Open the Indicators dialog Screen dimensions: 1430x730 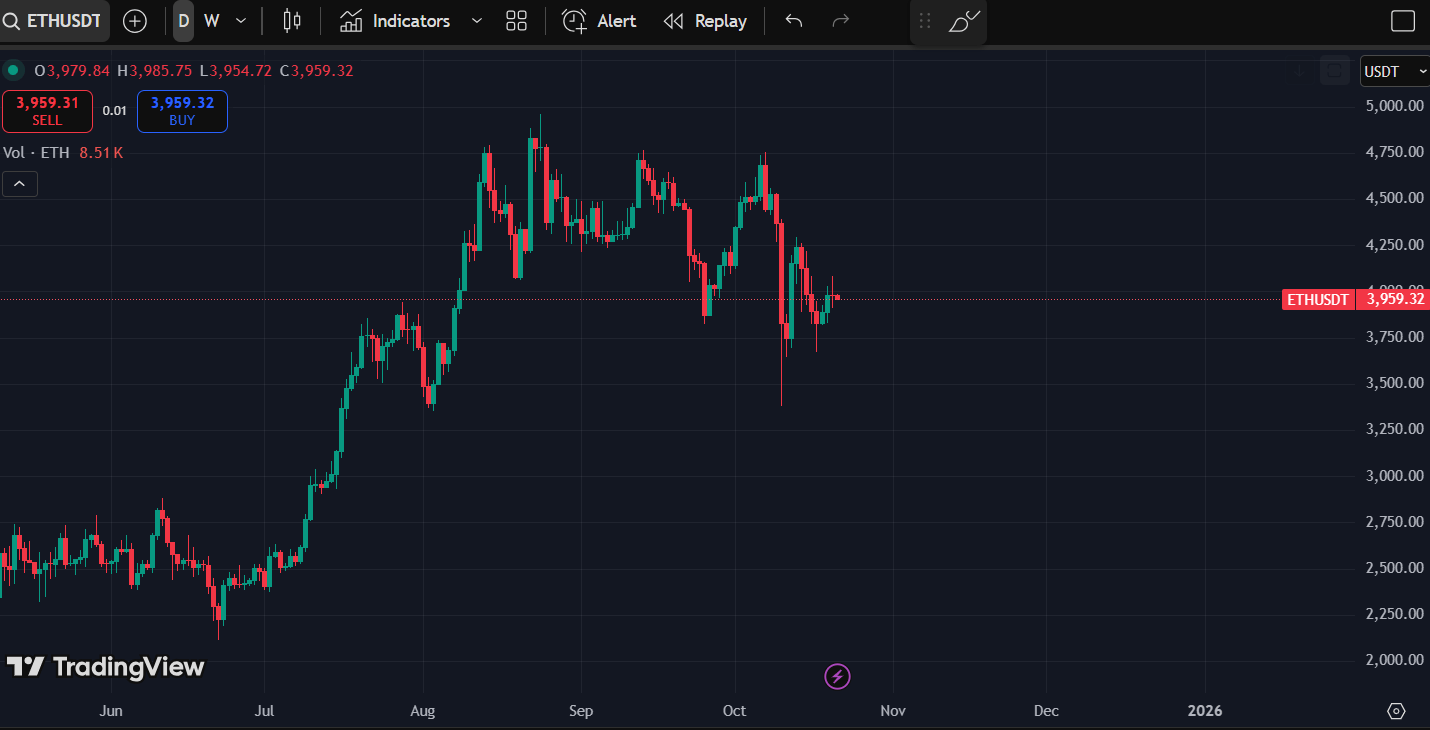pyautogui.click(x=395, y=21)
